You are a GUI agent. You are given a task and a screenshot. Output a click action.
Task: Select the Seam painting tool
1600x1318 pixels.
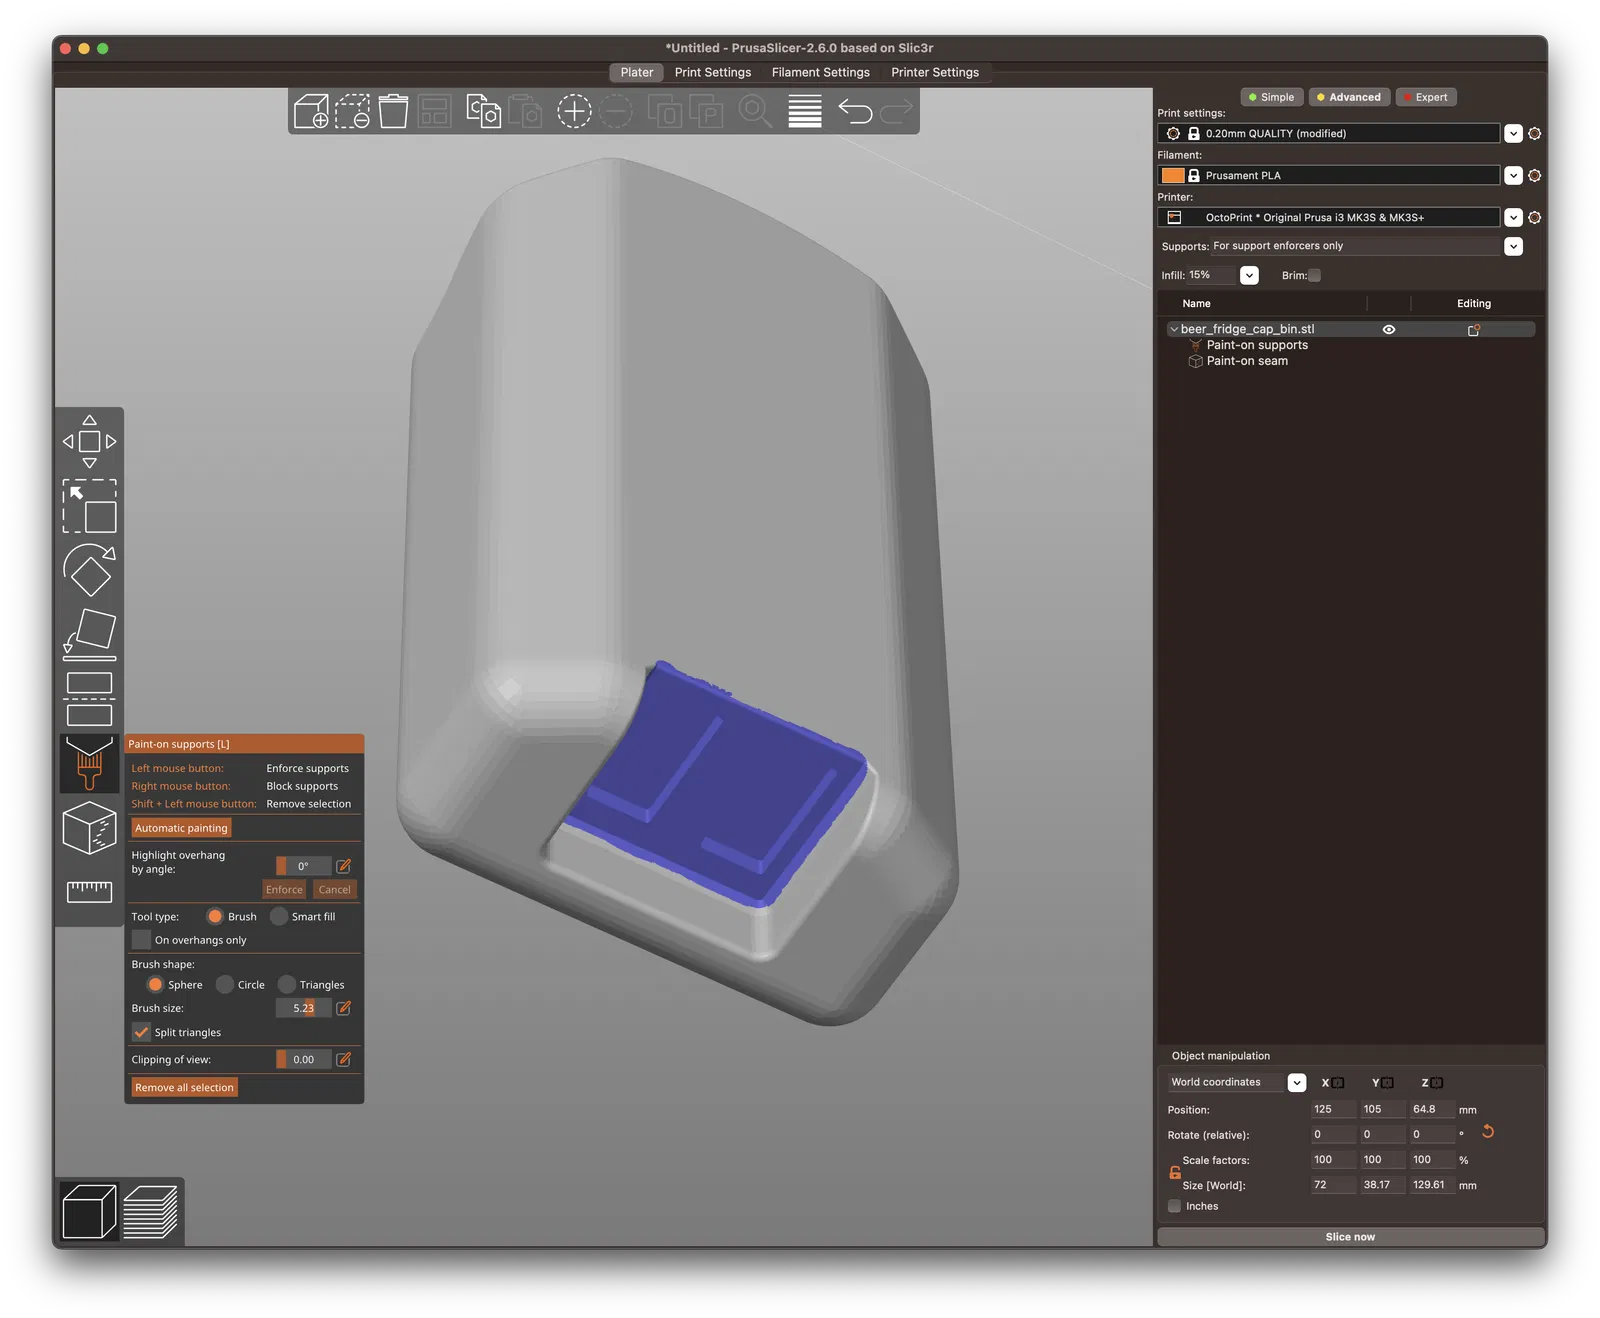89,828
